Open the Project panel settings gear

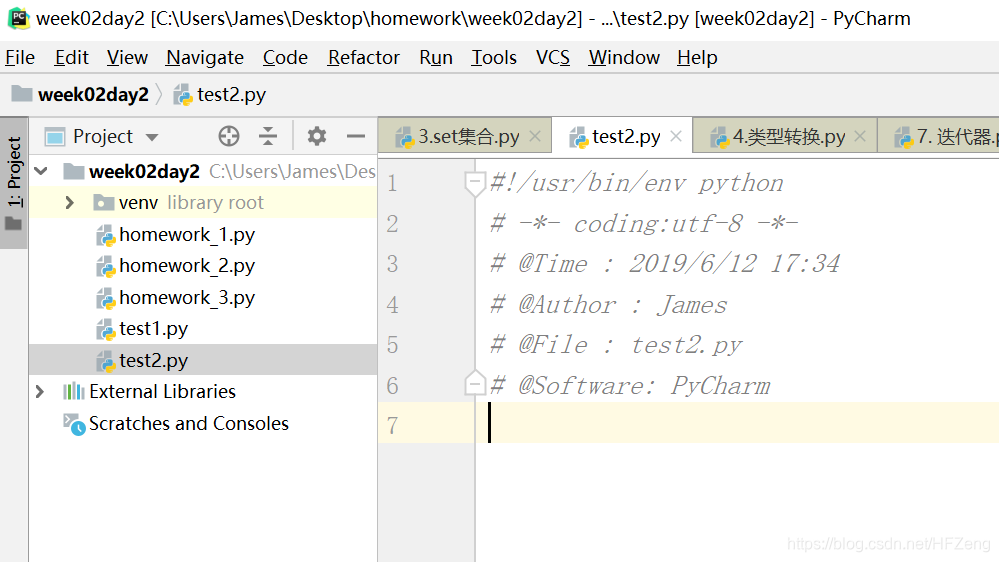point(317,136)
